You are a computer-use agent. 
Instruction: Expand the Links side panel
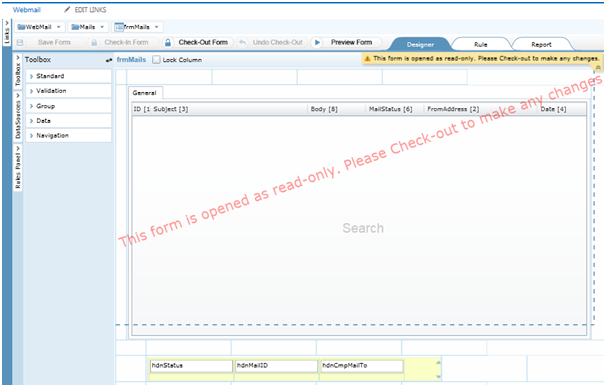7,32
